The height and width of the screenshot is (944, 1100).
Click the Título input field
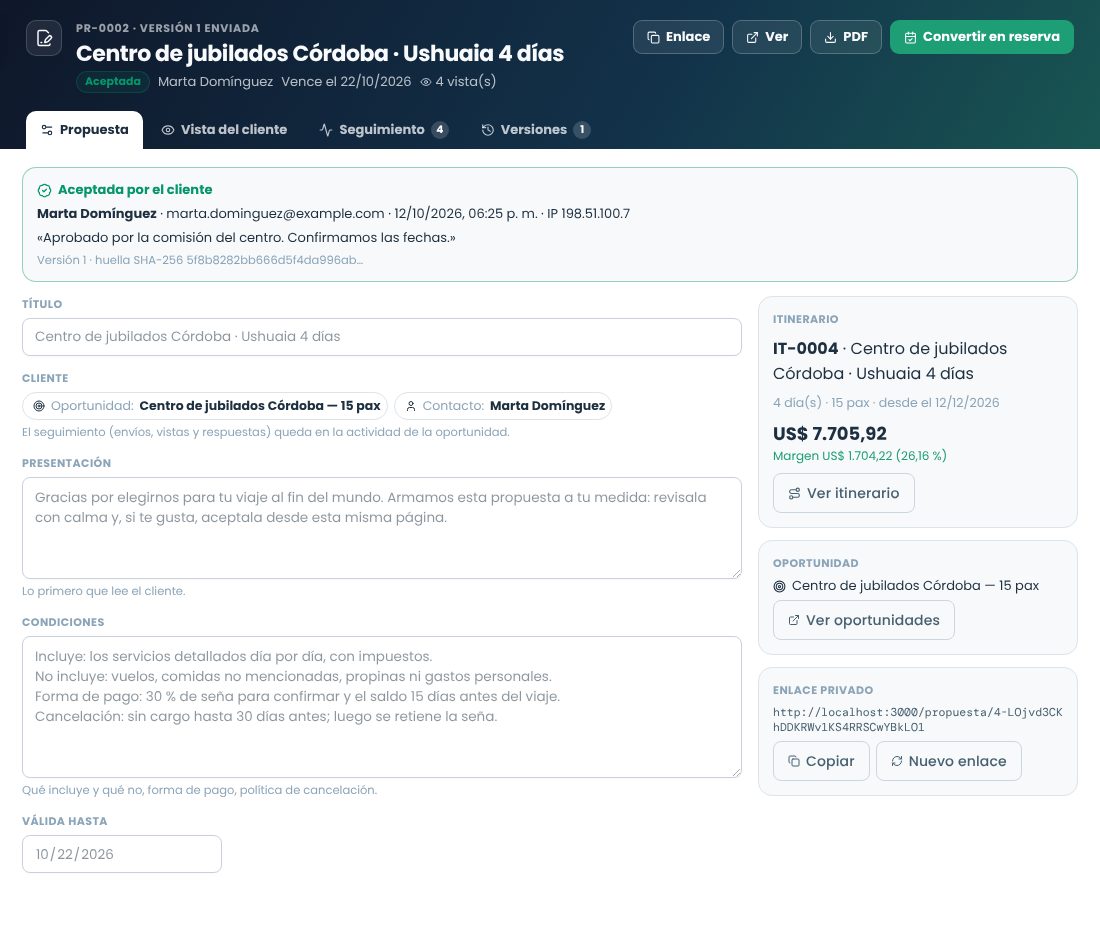(382, 337)
